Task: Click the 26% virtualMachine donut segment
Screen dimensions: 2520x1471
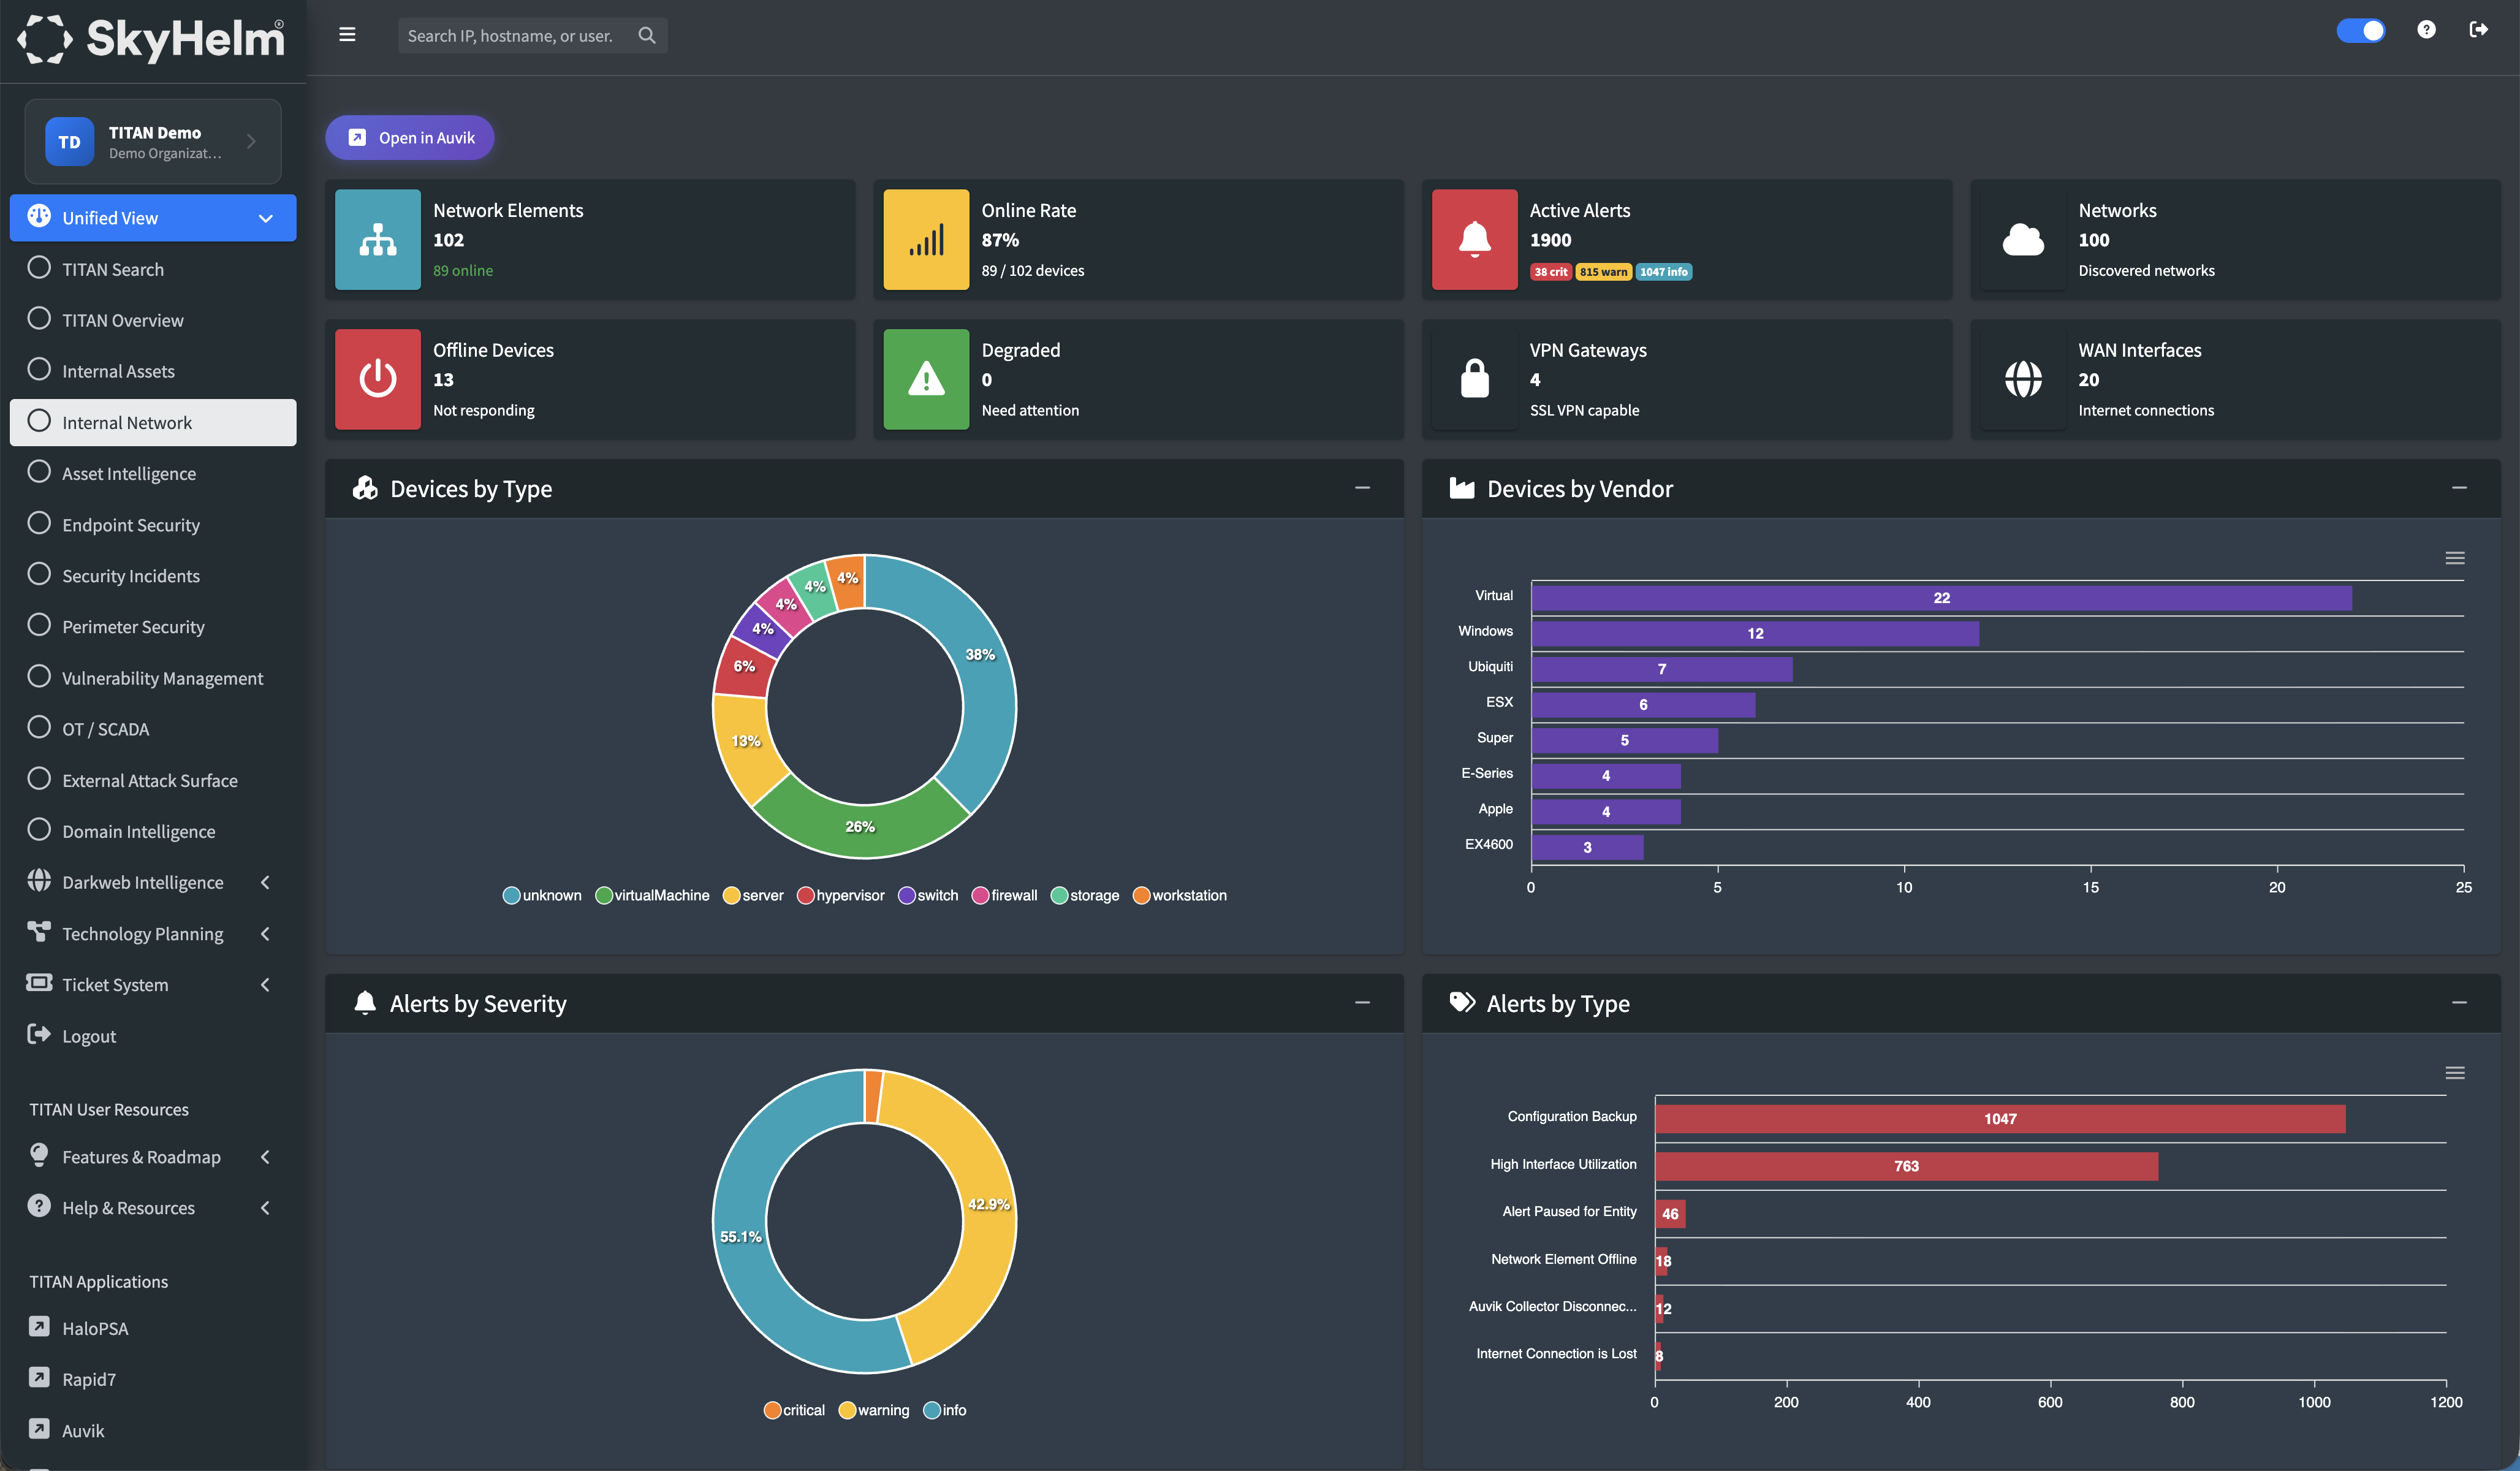Action: tap(860, 826)
